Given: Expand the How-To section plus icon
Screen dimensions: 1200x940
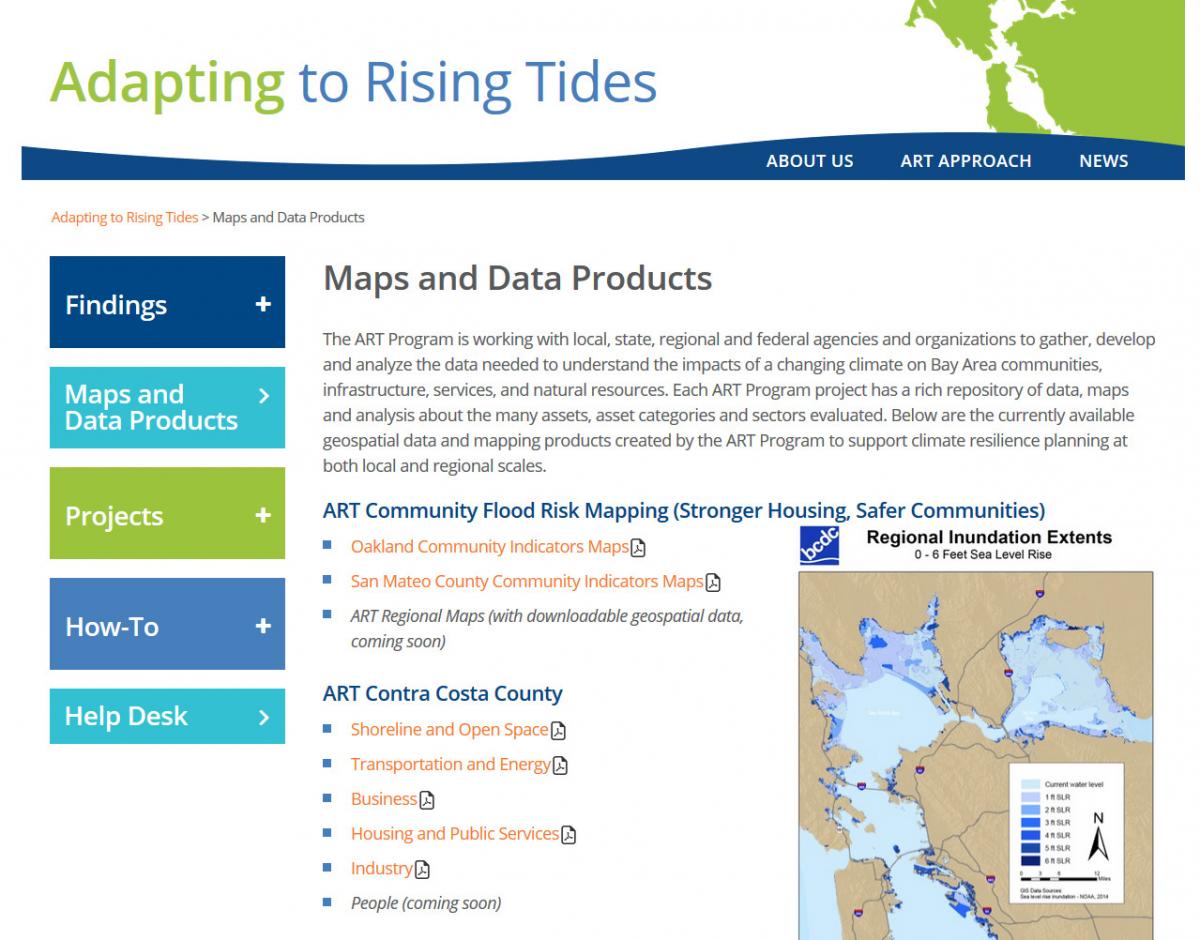Looking at the screenshot, I should (x=263, y=626).
